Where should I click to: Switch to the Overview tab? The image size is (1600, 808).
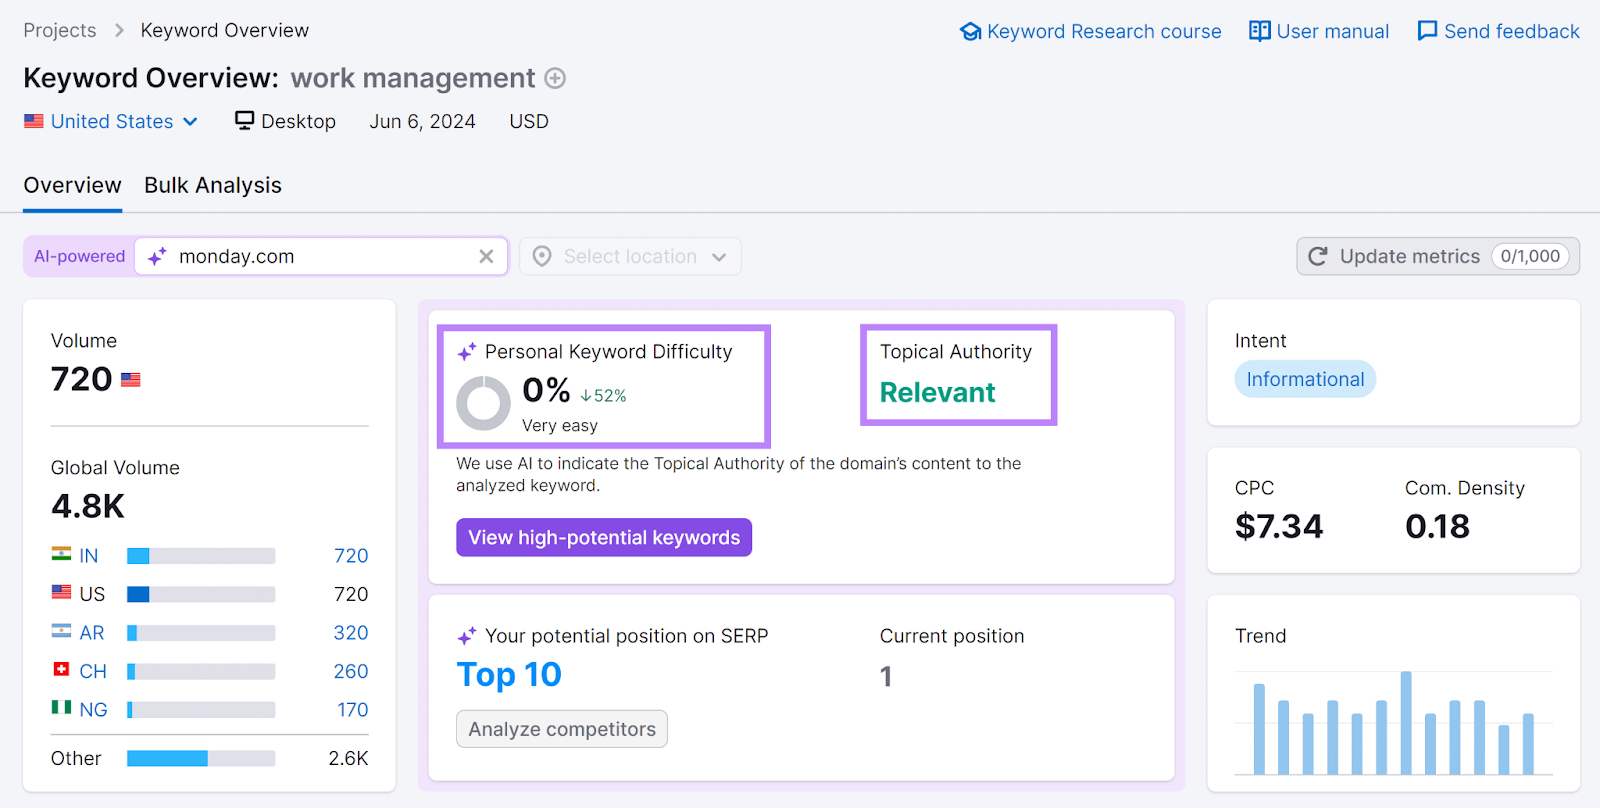click(72, 186)
